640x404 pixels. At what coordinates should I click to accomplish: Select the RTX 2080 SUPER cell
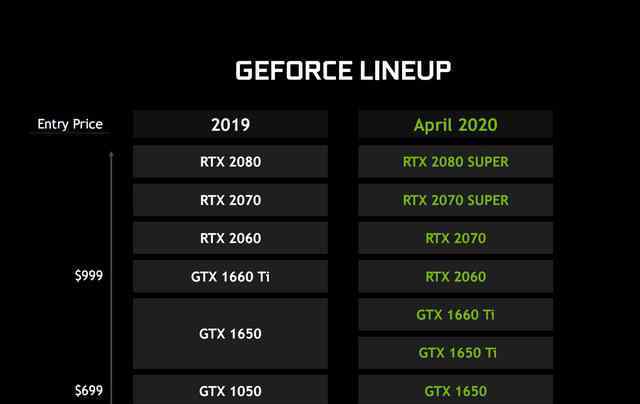tap(455, 161)
